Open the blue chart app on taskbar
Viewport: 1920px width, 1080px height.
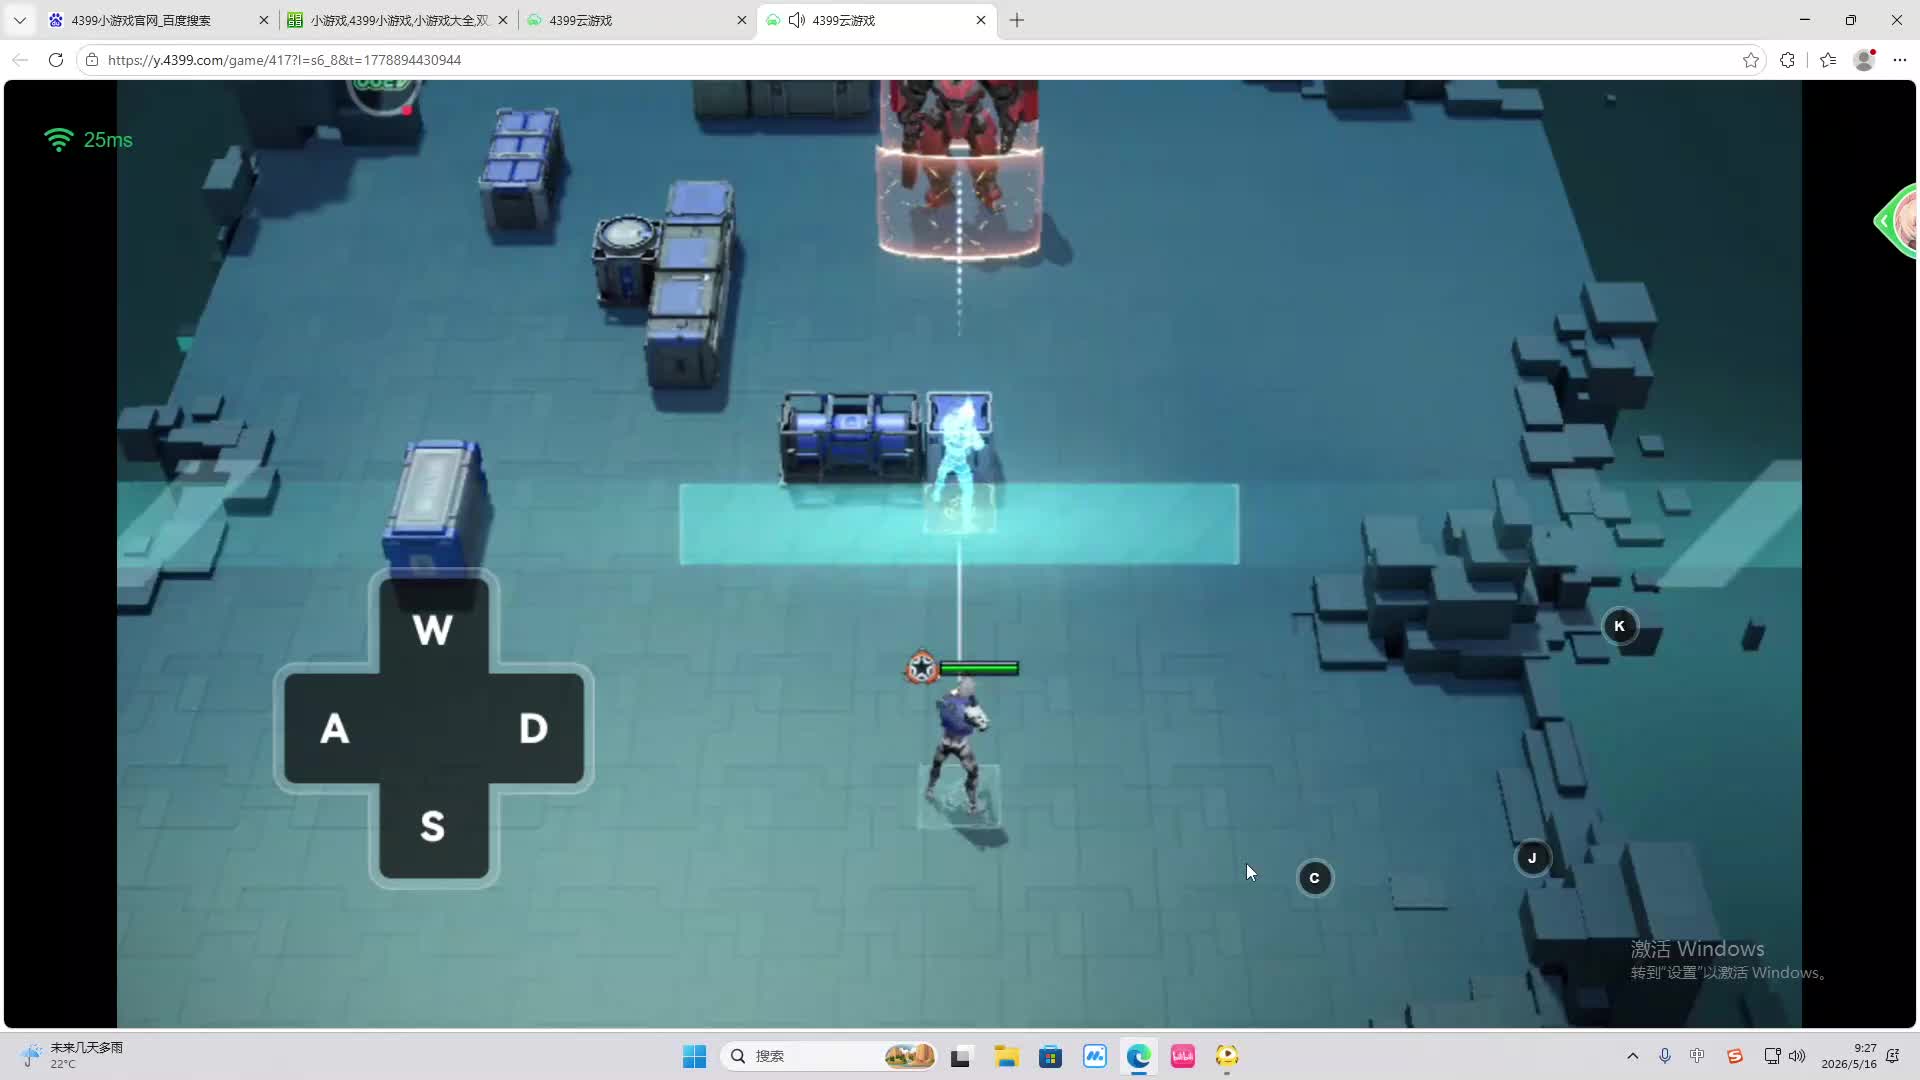(x=1095, y=1056)
